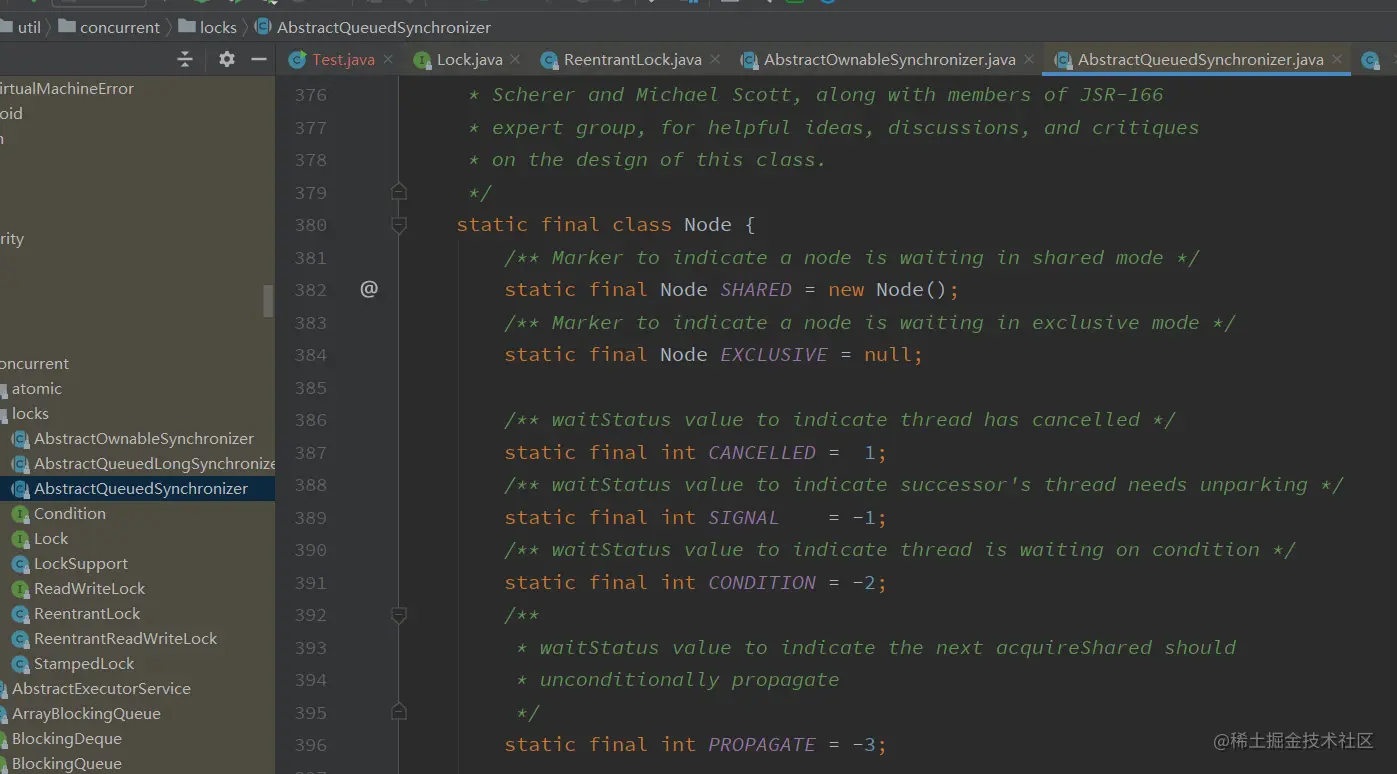
Task: Open the project panel gear settings
Action: pyautogui.click(x=227, y=60)
